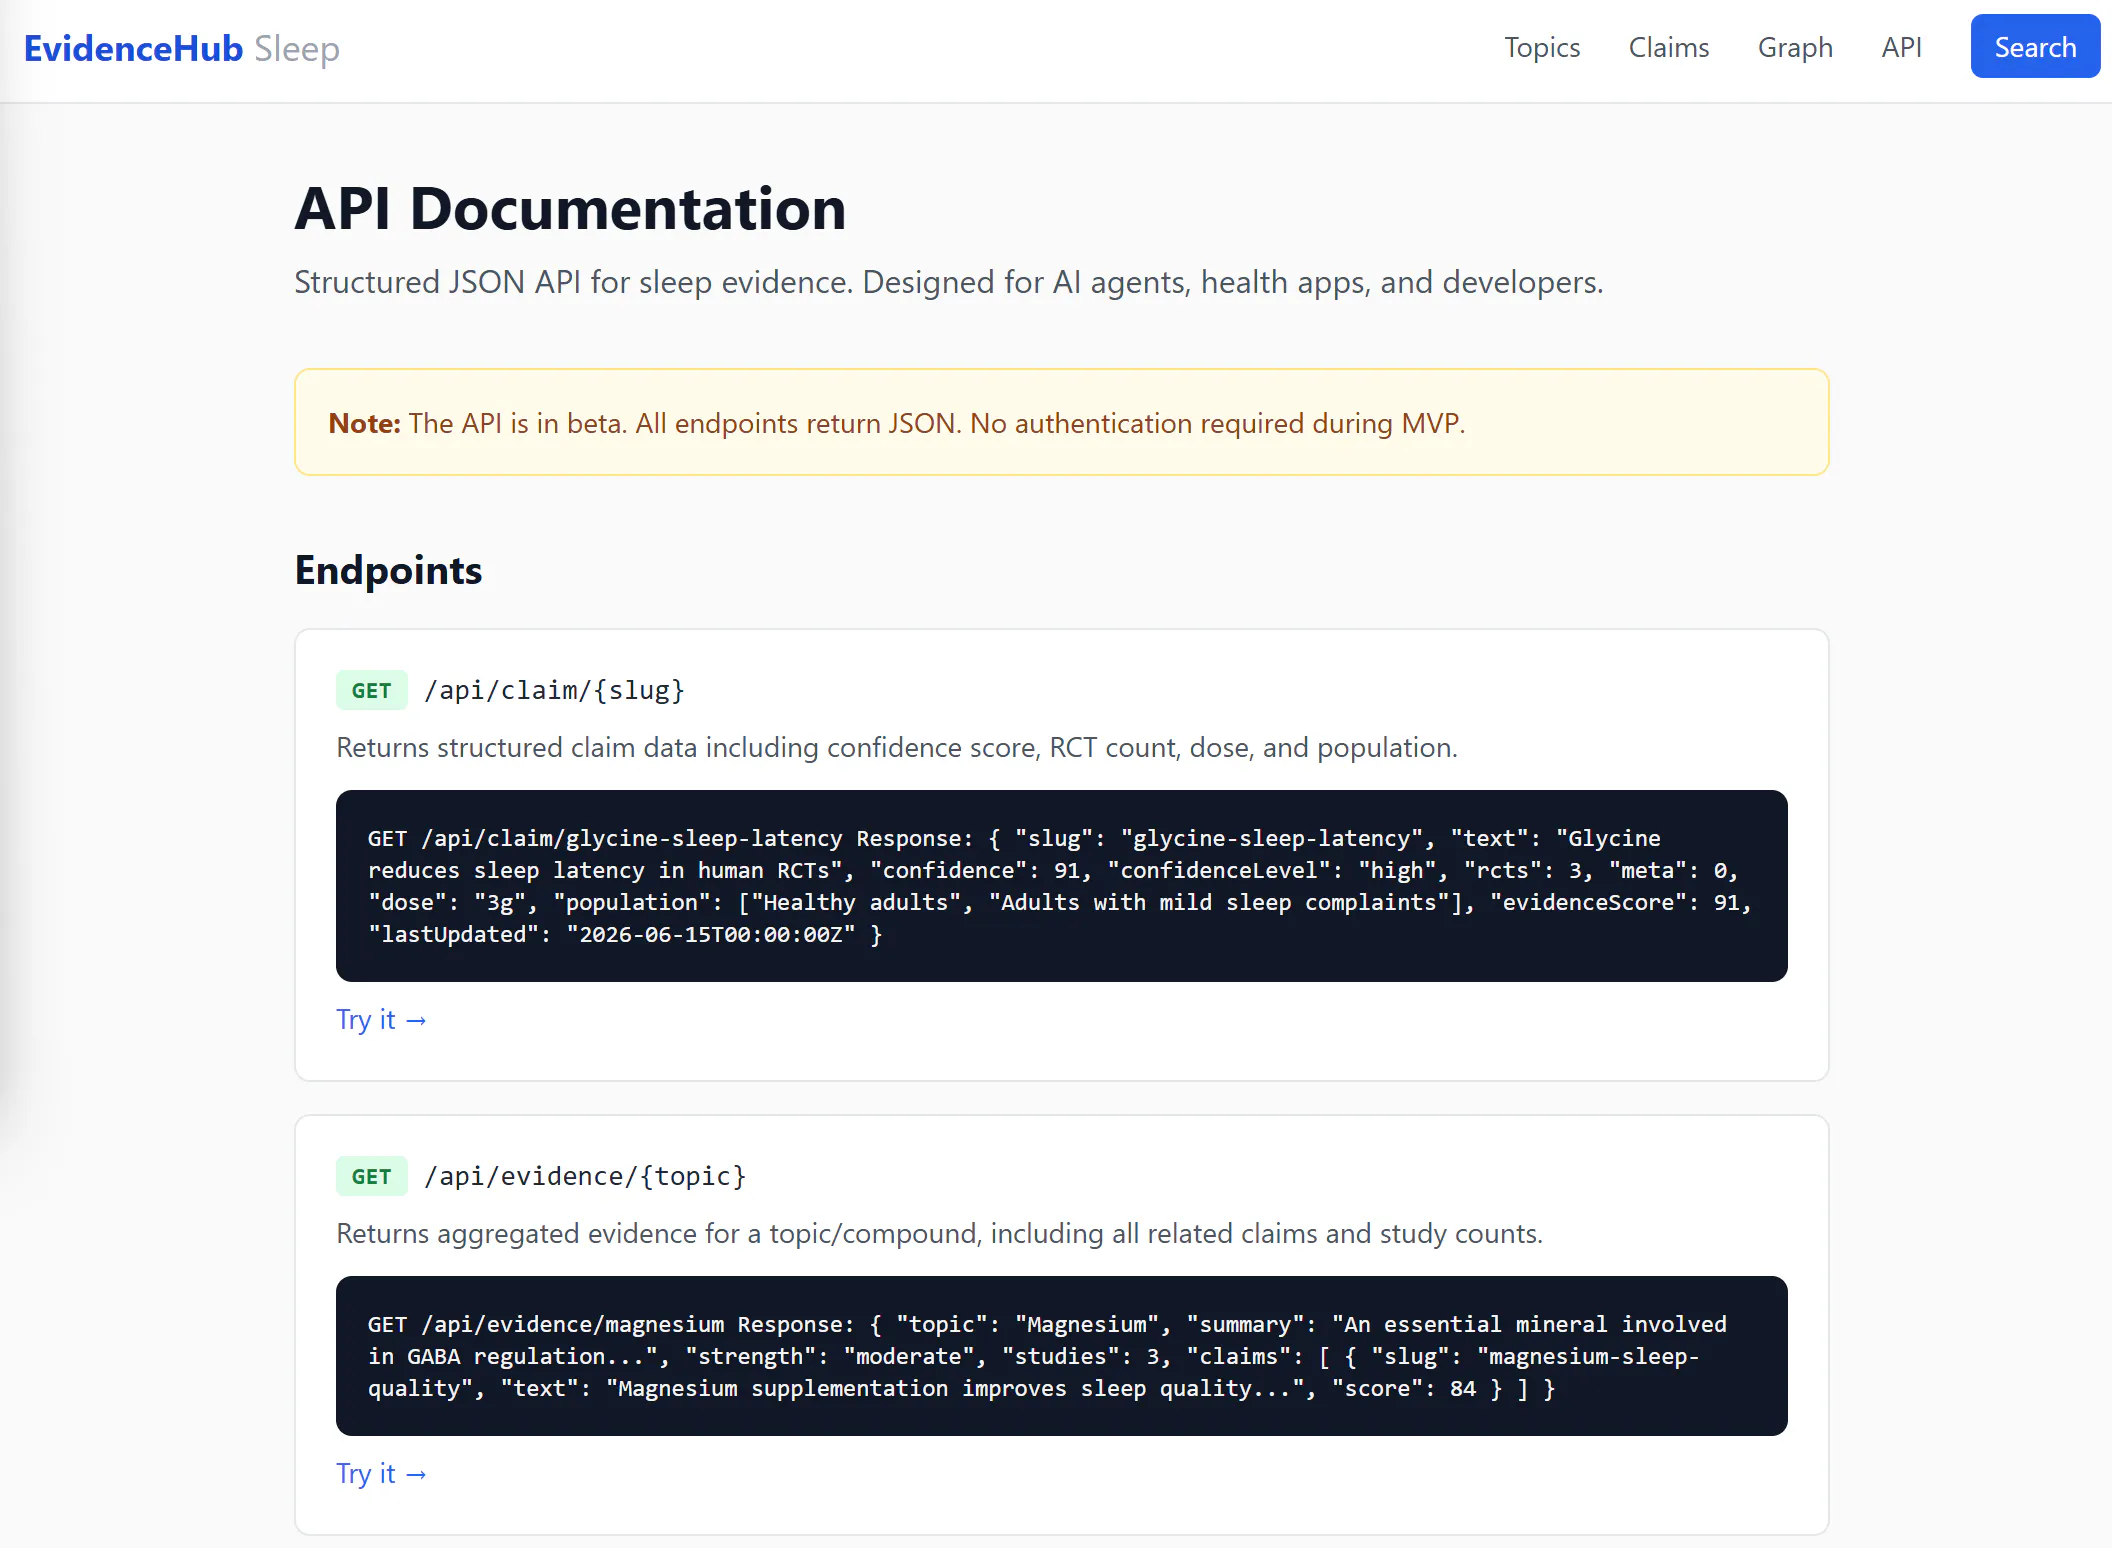Click Try it under the evidence endpoint

(381, 1473)
